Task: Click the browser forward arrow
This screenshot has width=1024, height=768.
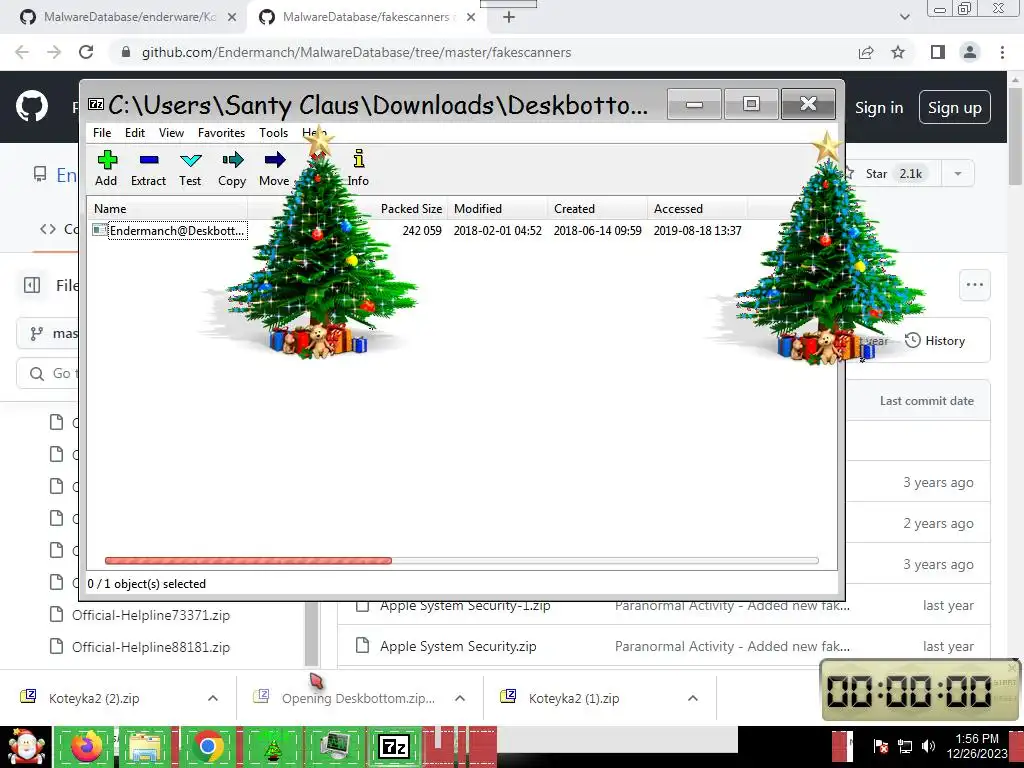Action: [54, 52]
